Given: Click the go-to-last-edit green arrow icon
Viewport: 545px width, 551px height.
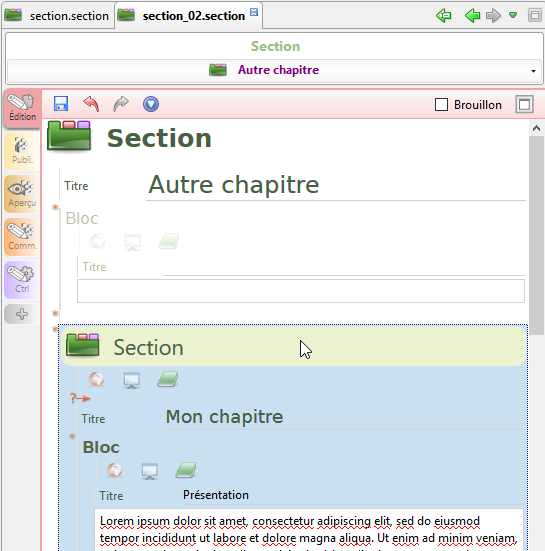Looking at the screenshot, I should (x=444, y=16).
